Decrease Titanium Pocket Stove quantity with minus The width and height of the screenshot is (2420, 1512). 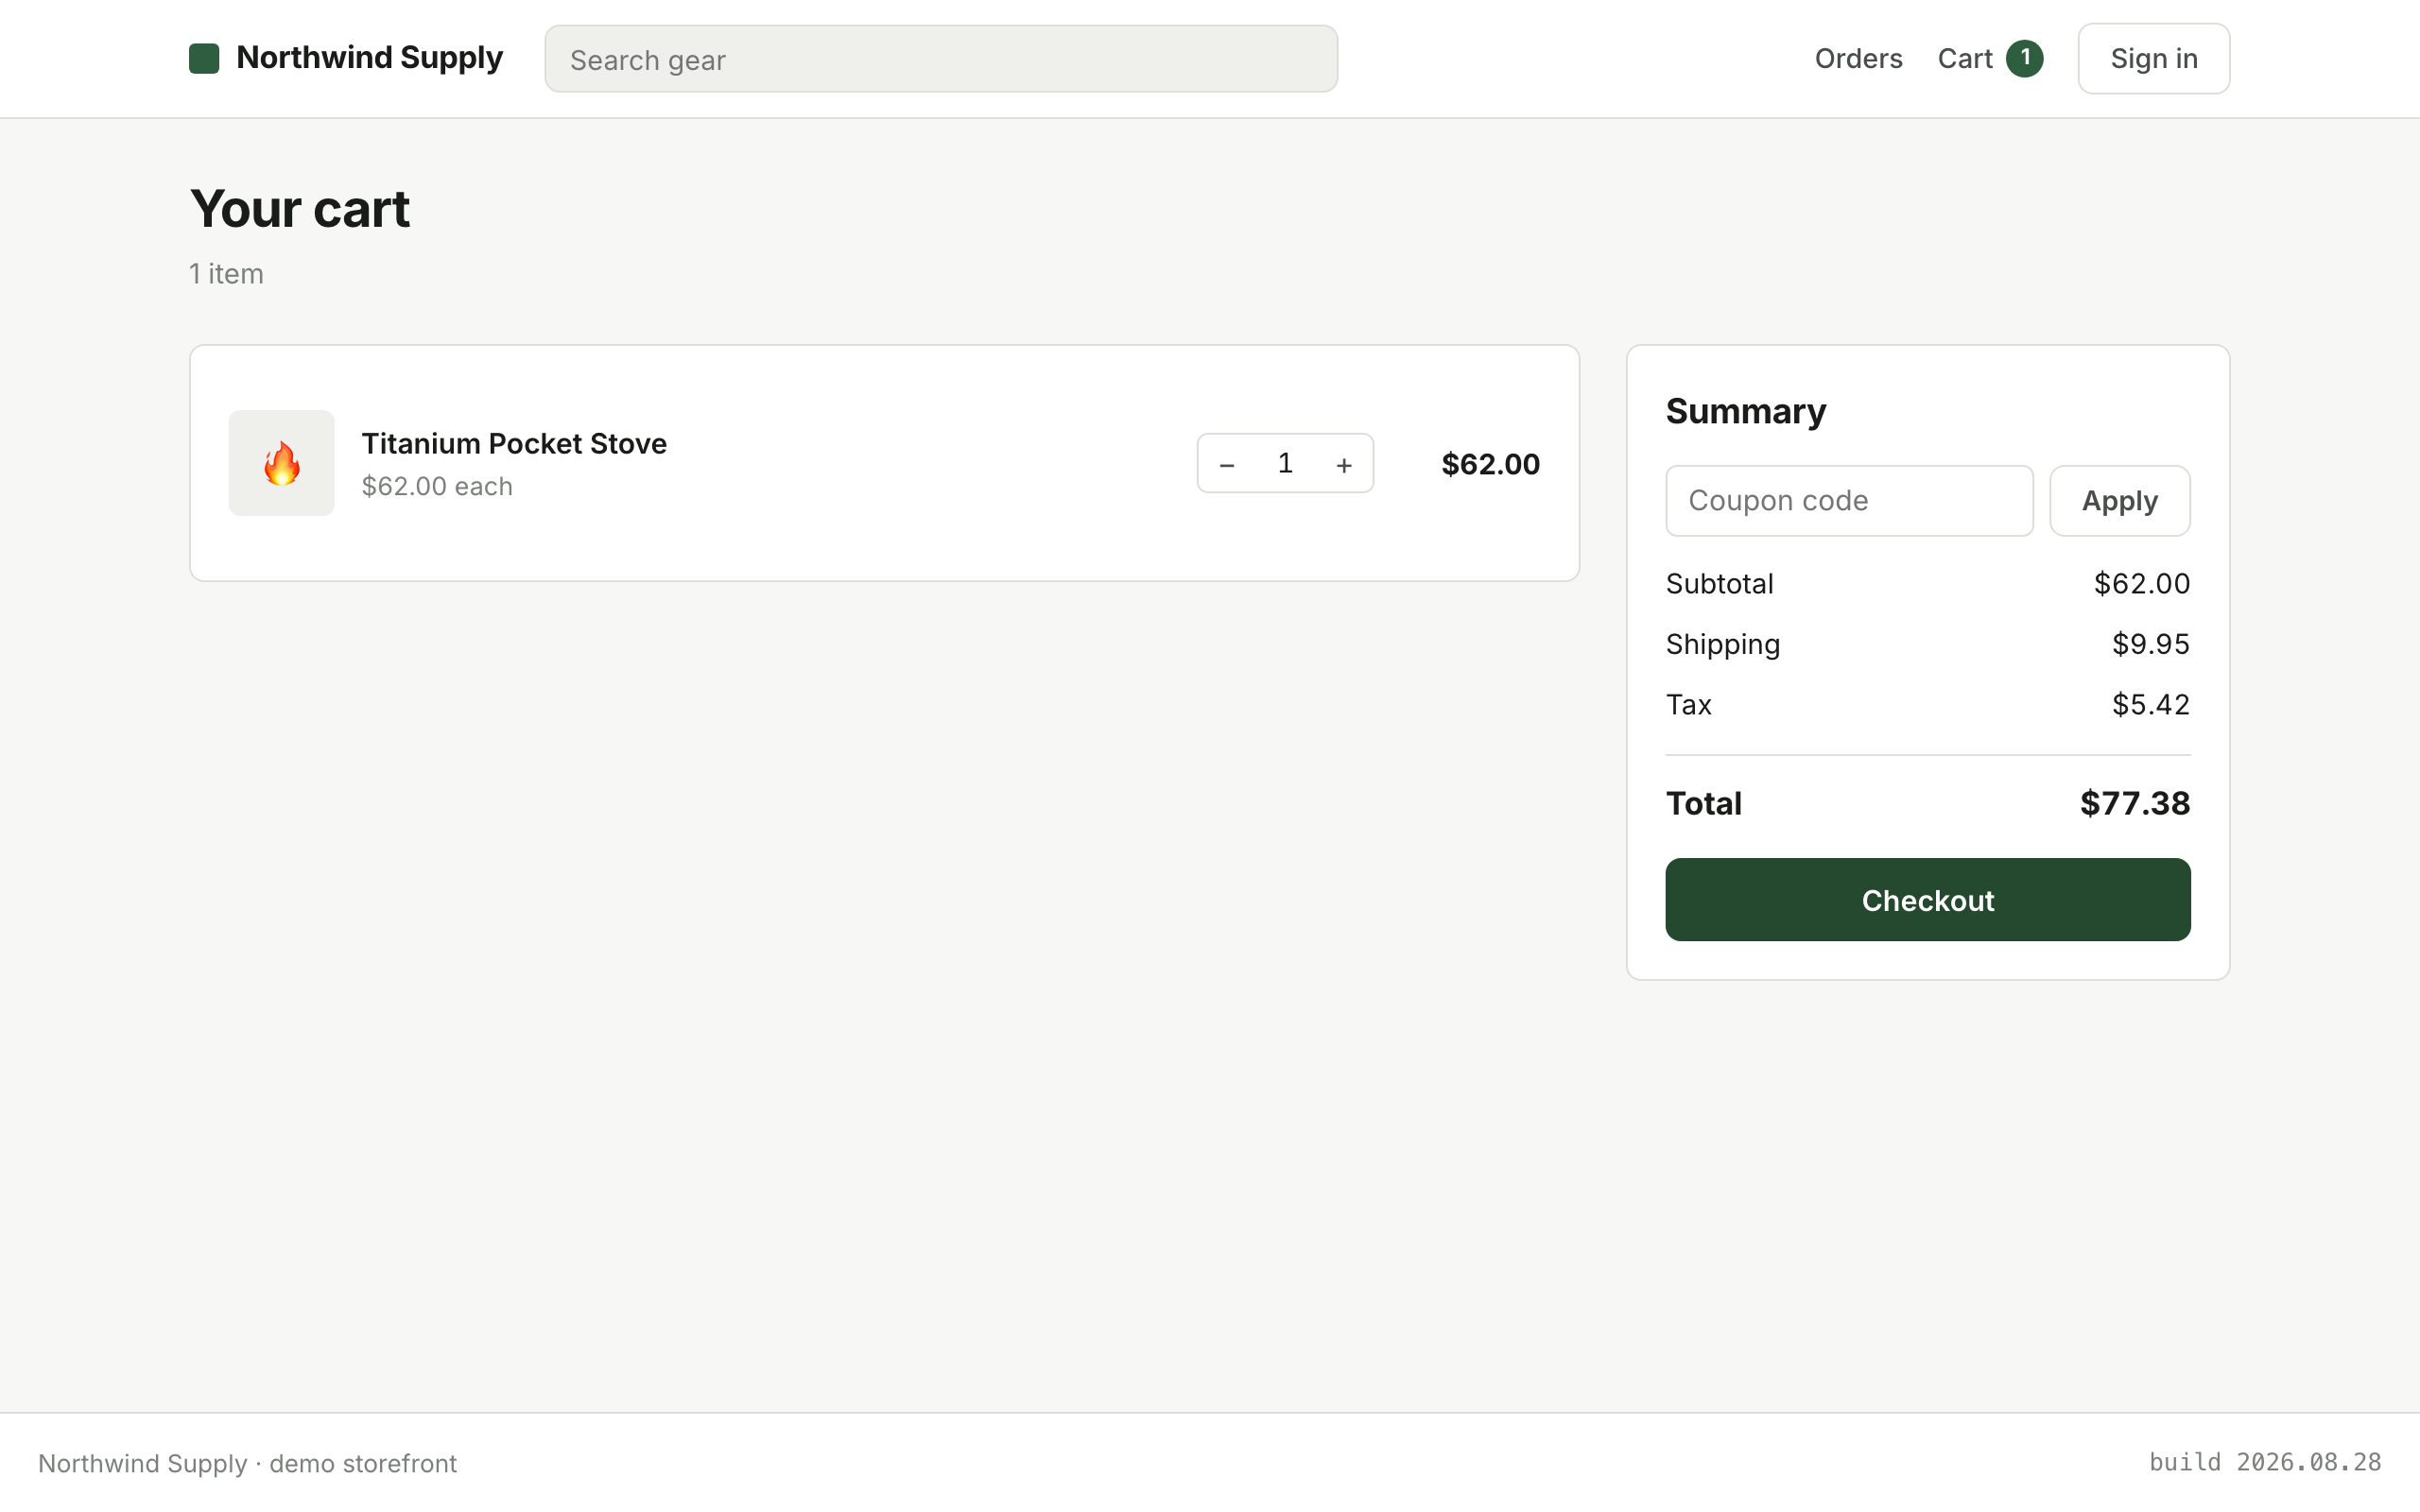tap(1227, 464)
